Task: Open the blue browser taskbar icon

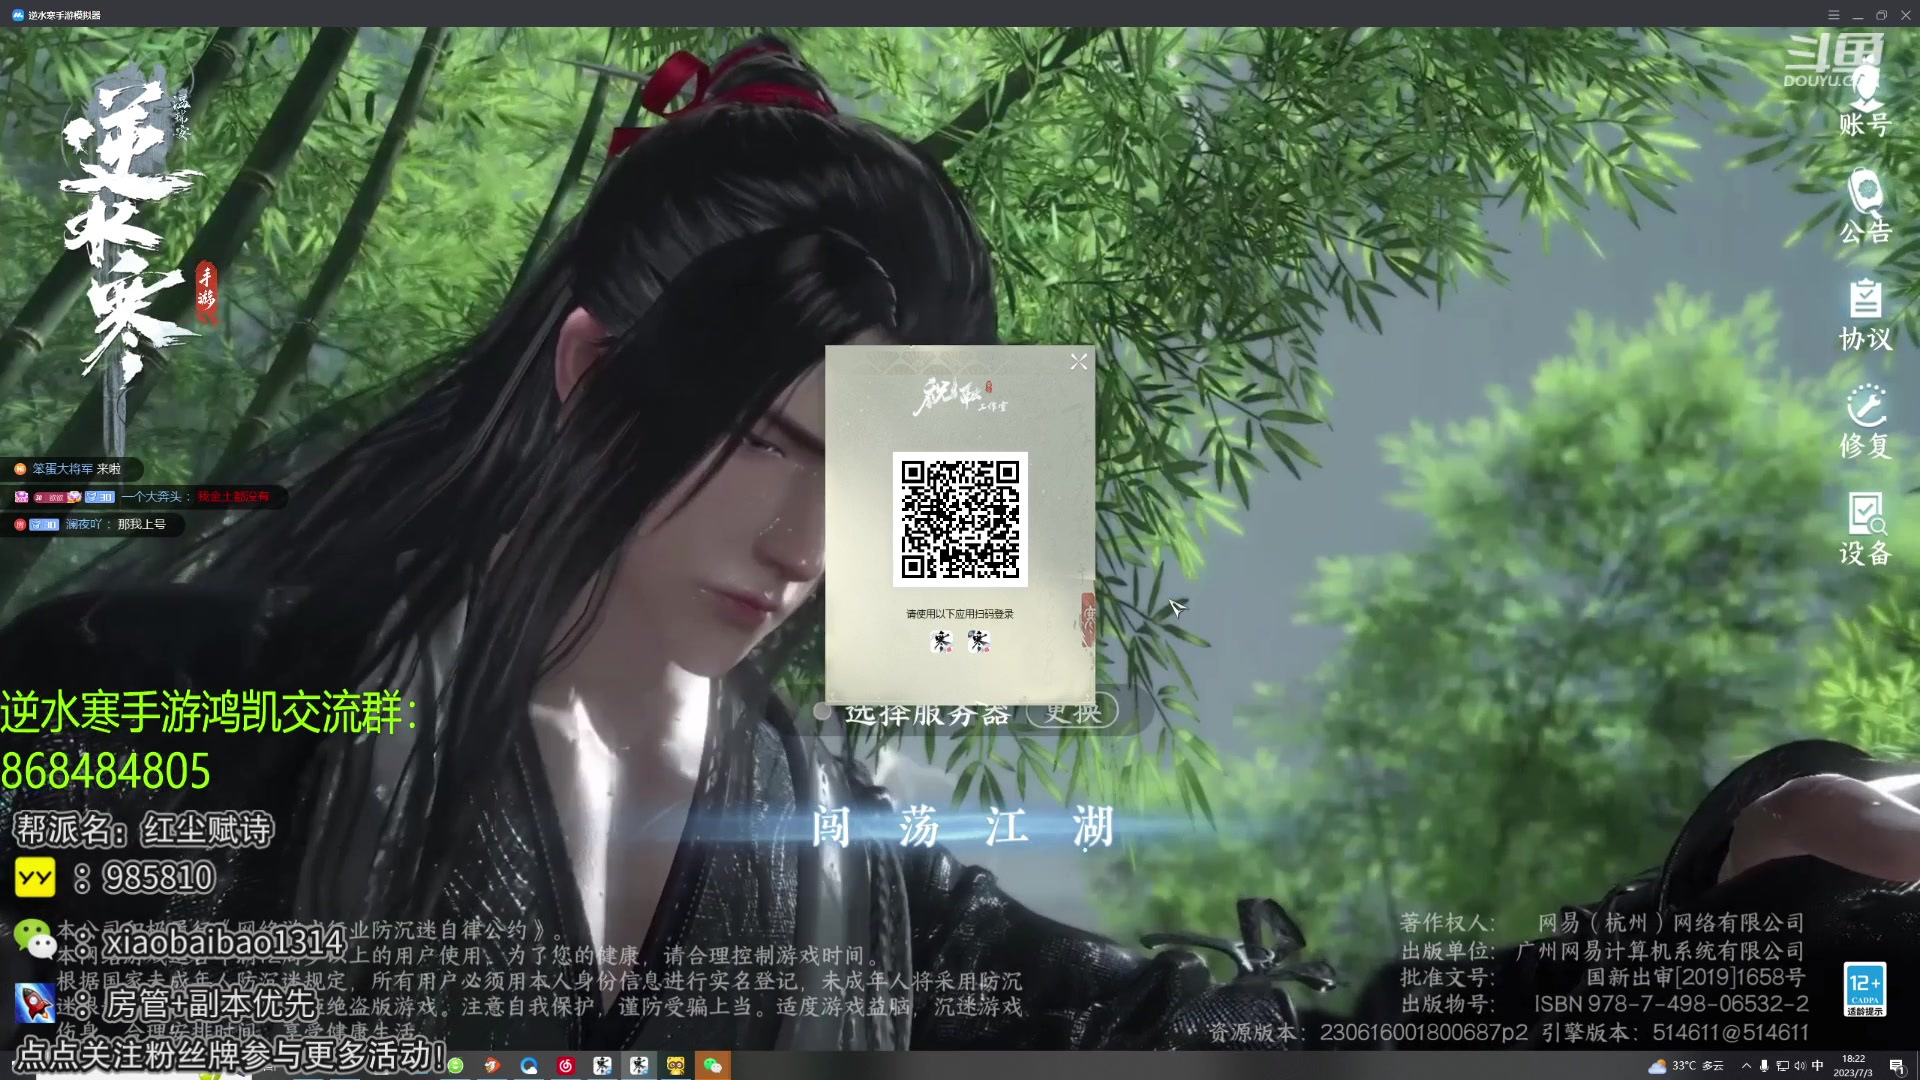Action: pos(529,1066)
